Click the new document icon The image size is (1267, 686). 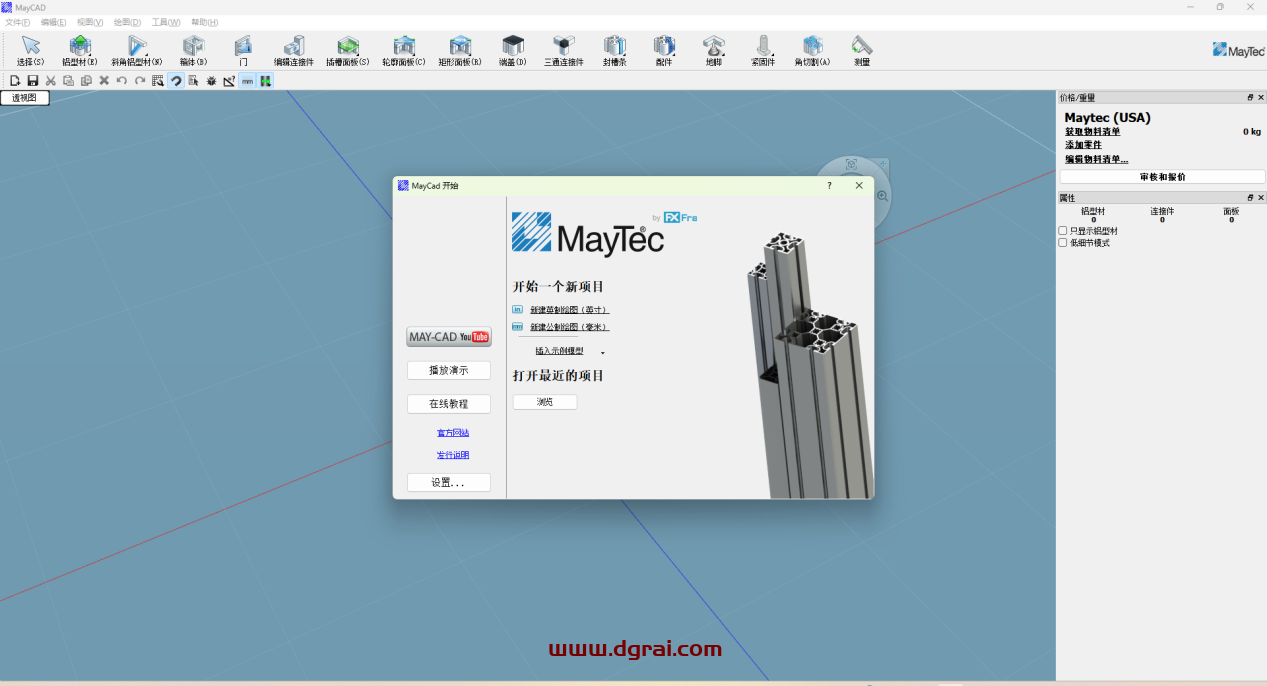tap(15, 80)
